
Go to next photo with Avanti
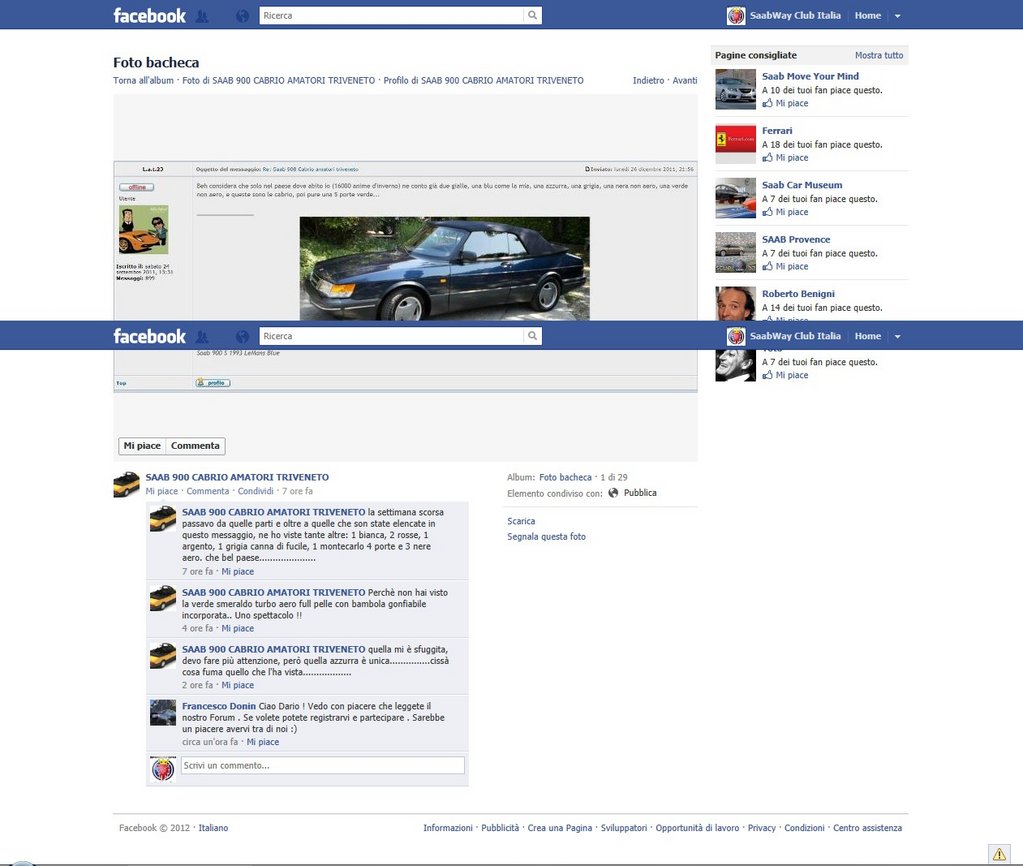point(685,80)
